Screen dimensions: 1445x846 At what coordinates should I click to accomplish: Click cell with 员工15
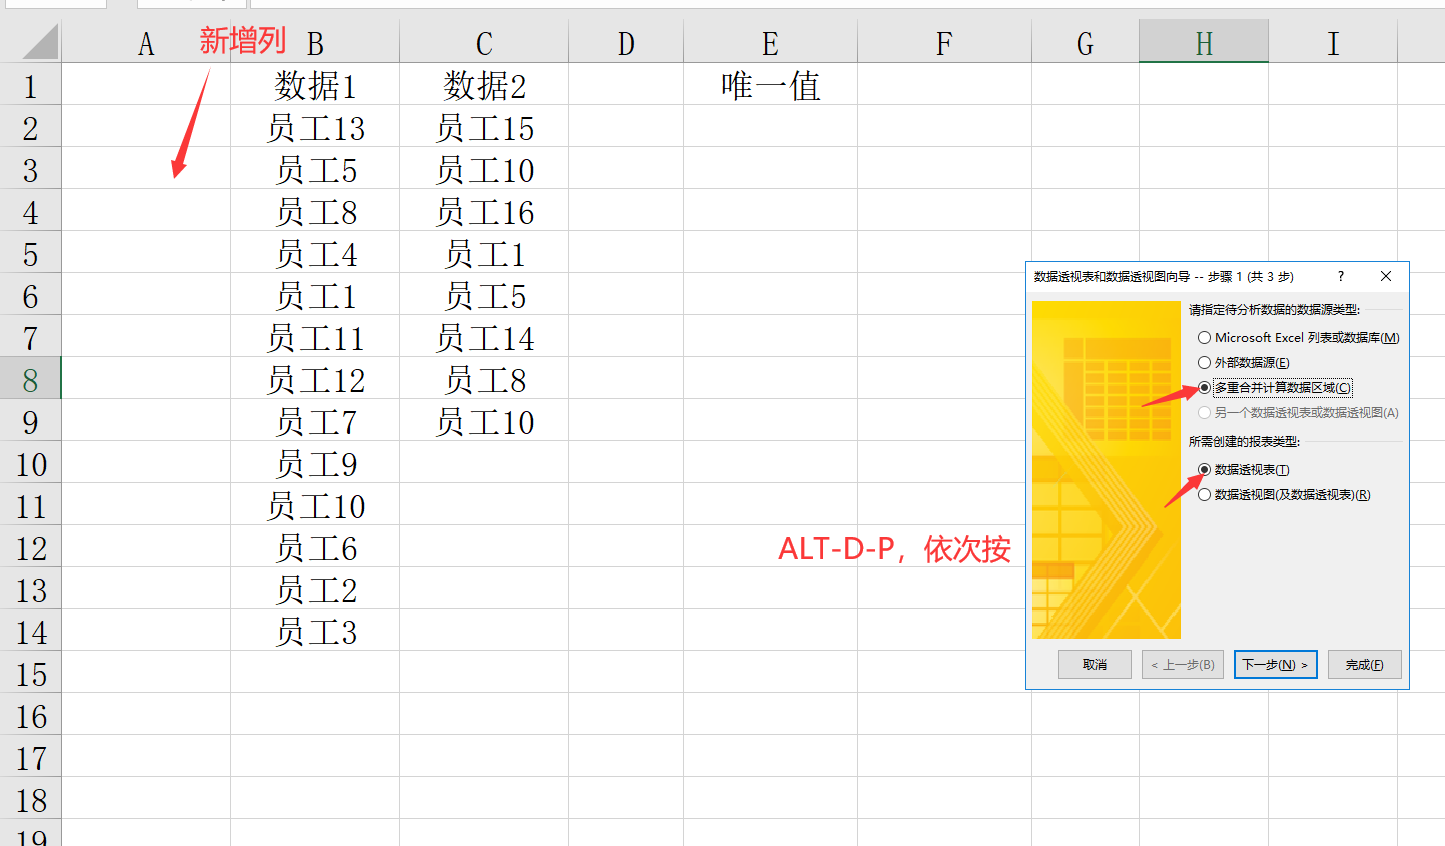click(484, 127)
